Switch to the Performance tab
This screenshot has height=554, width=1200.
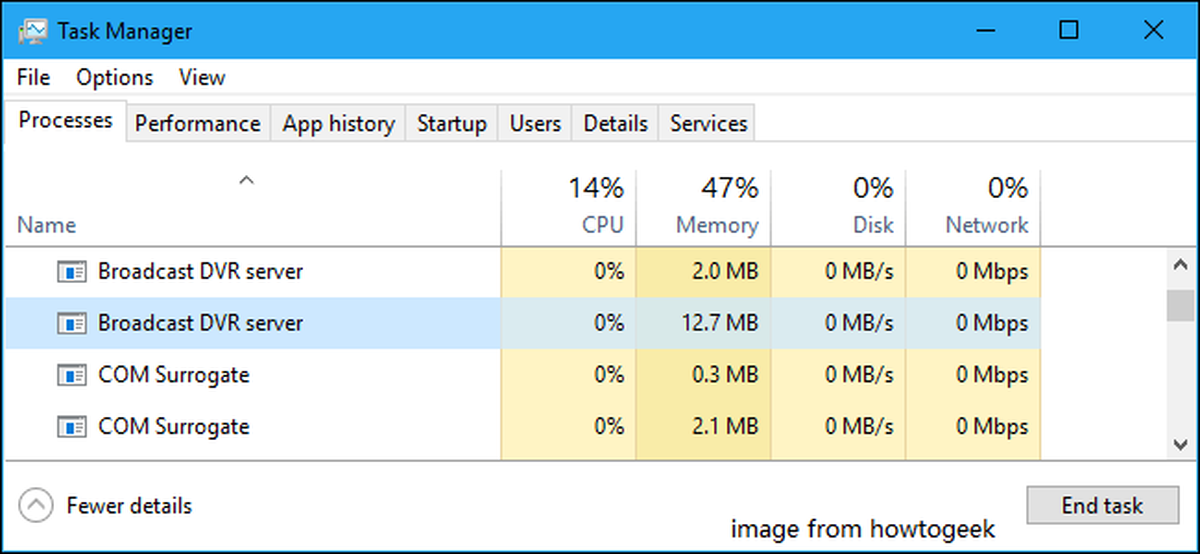coord(198,123)
